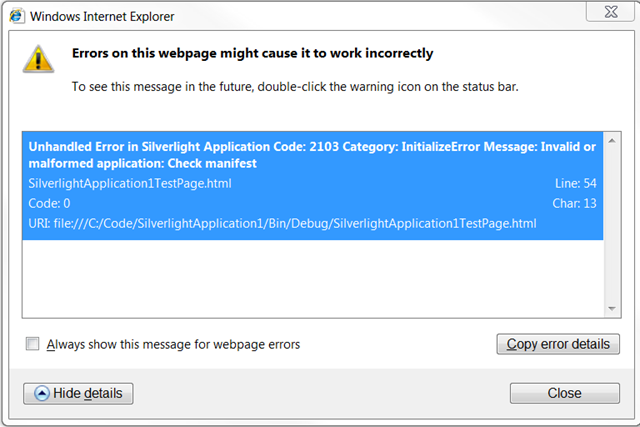Click the URI file path line

(x=282, y=224)
